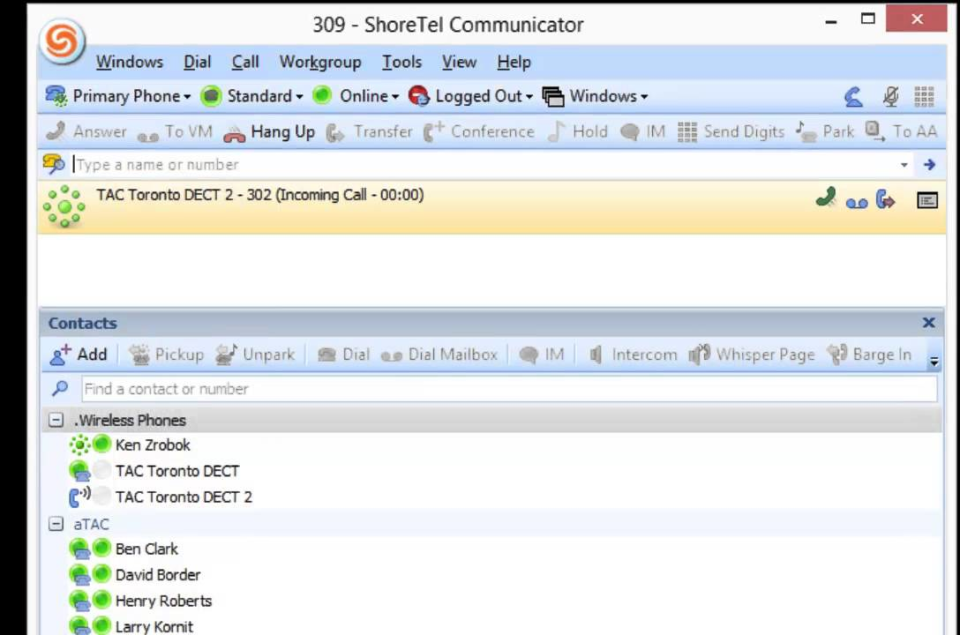Click the IM button in call toolbar

pyautogui.click(x=643, y=132)
